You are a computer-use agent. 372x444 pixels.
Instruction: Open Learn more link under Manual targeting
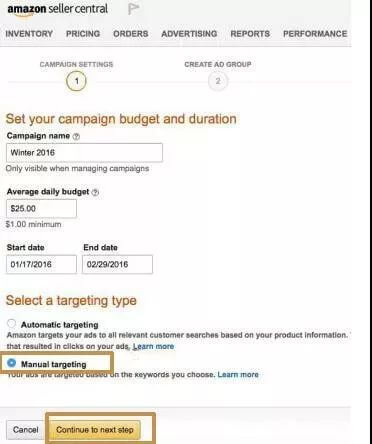238,375
